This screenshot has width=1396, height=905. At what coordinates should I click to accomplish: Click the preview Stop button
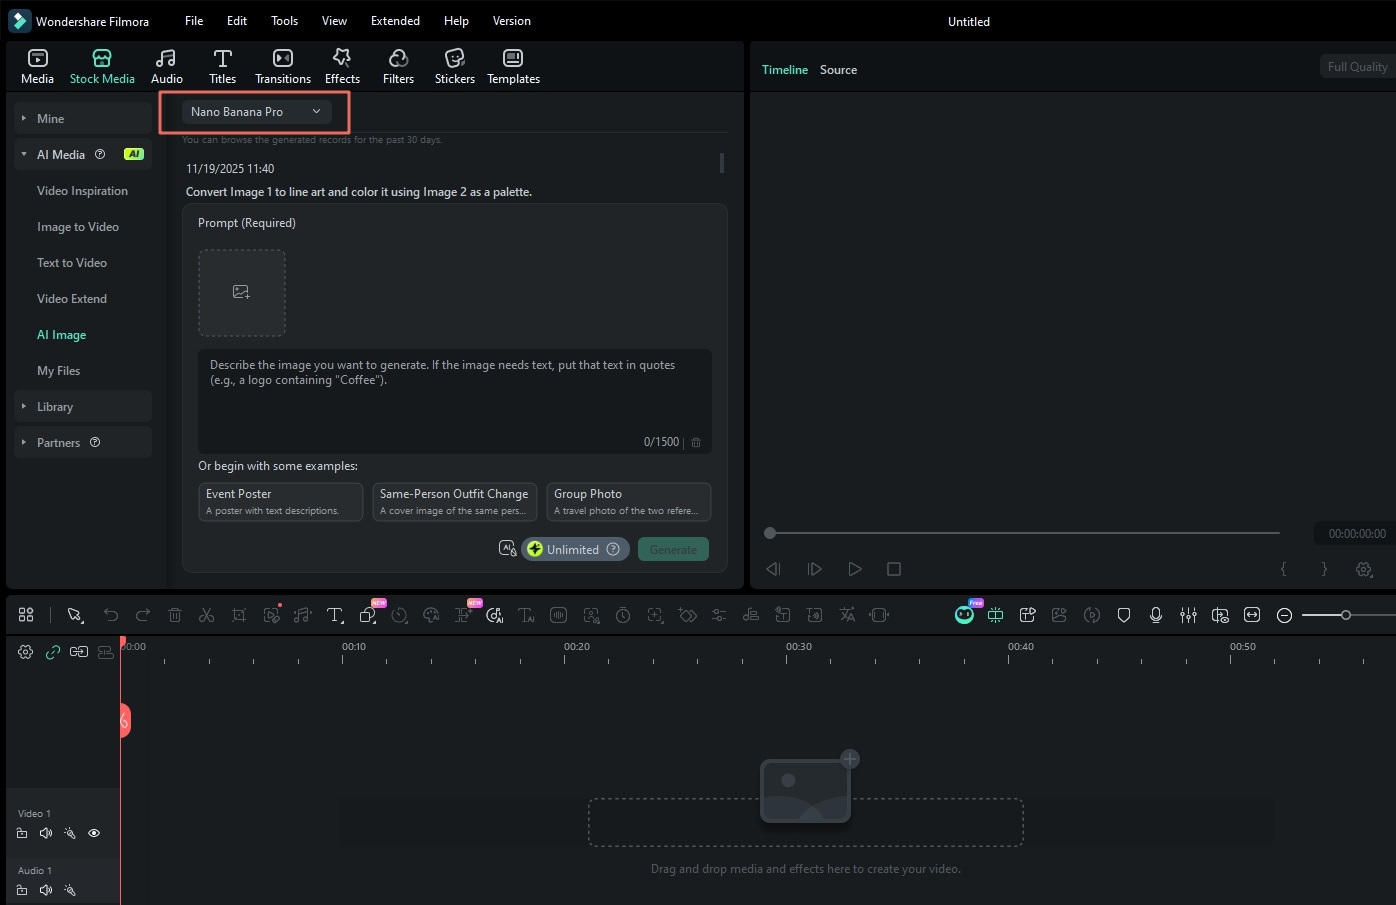(894, 569)
